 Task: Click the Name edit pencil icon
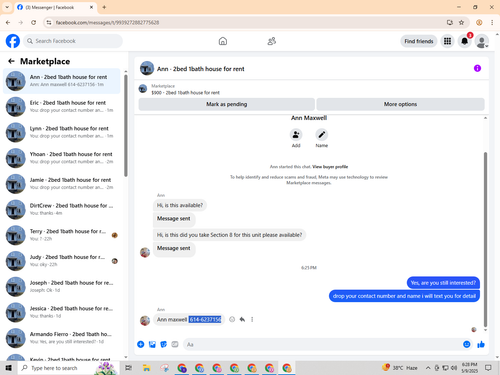[321, 135]
